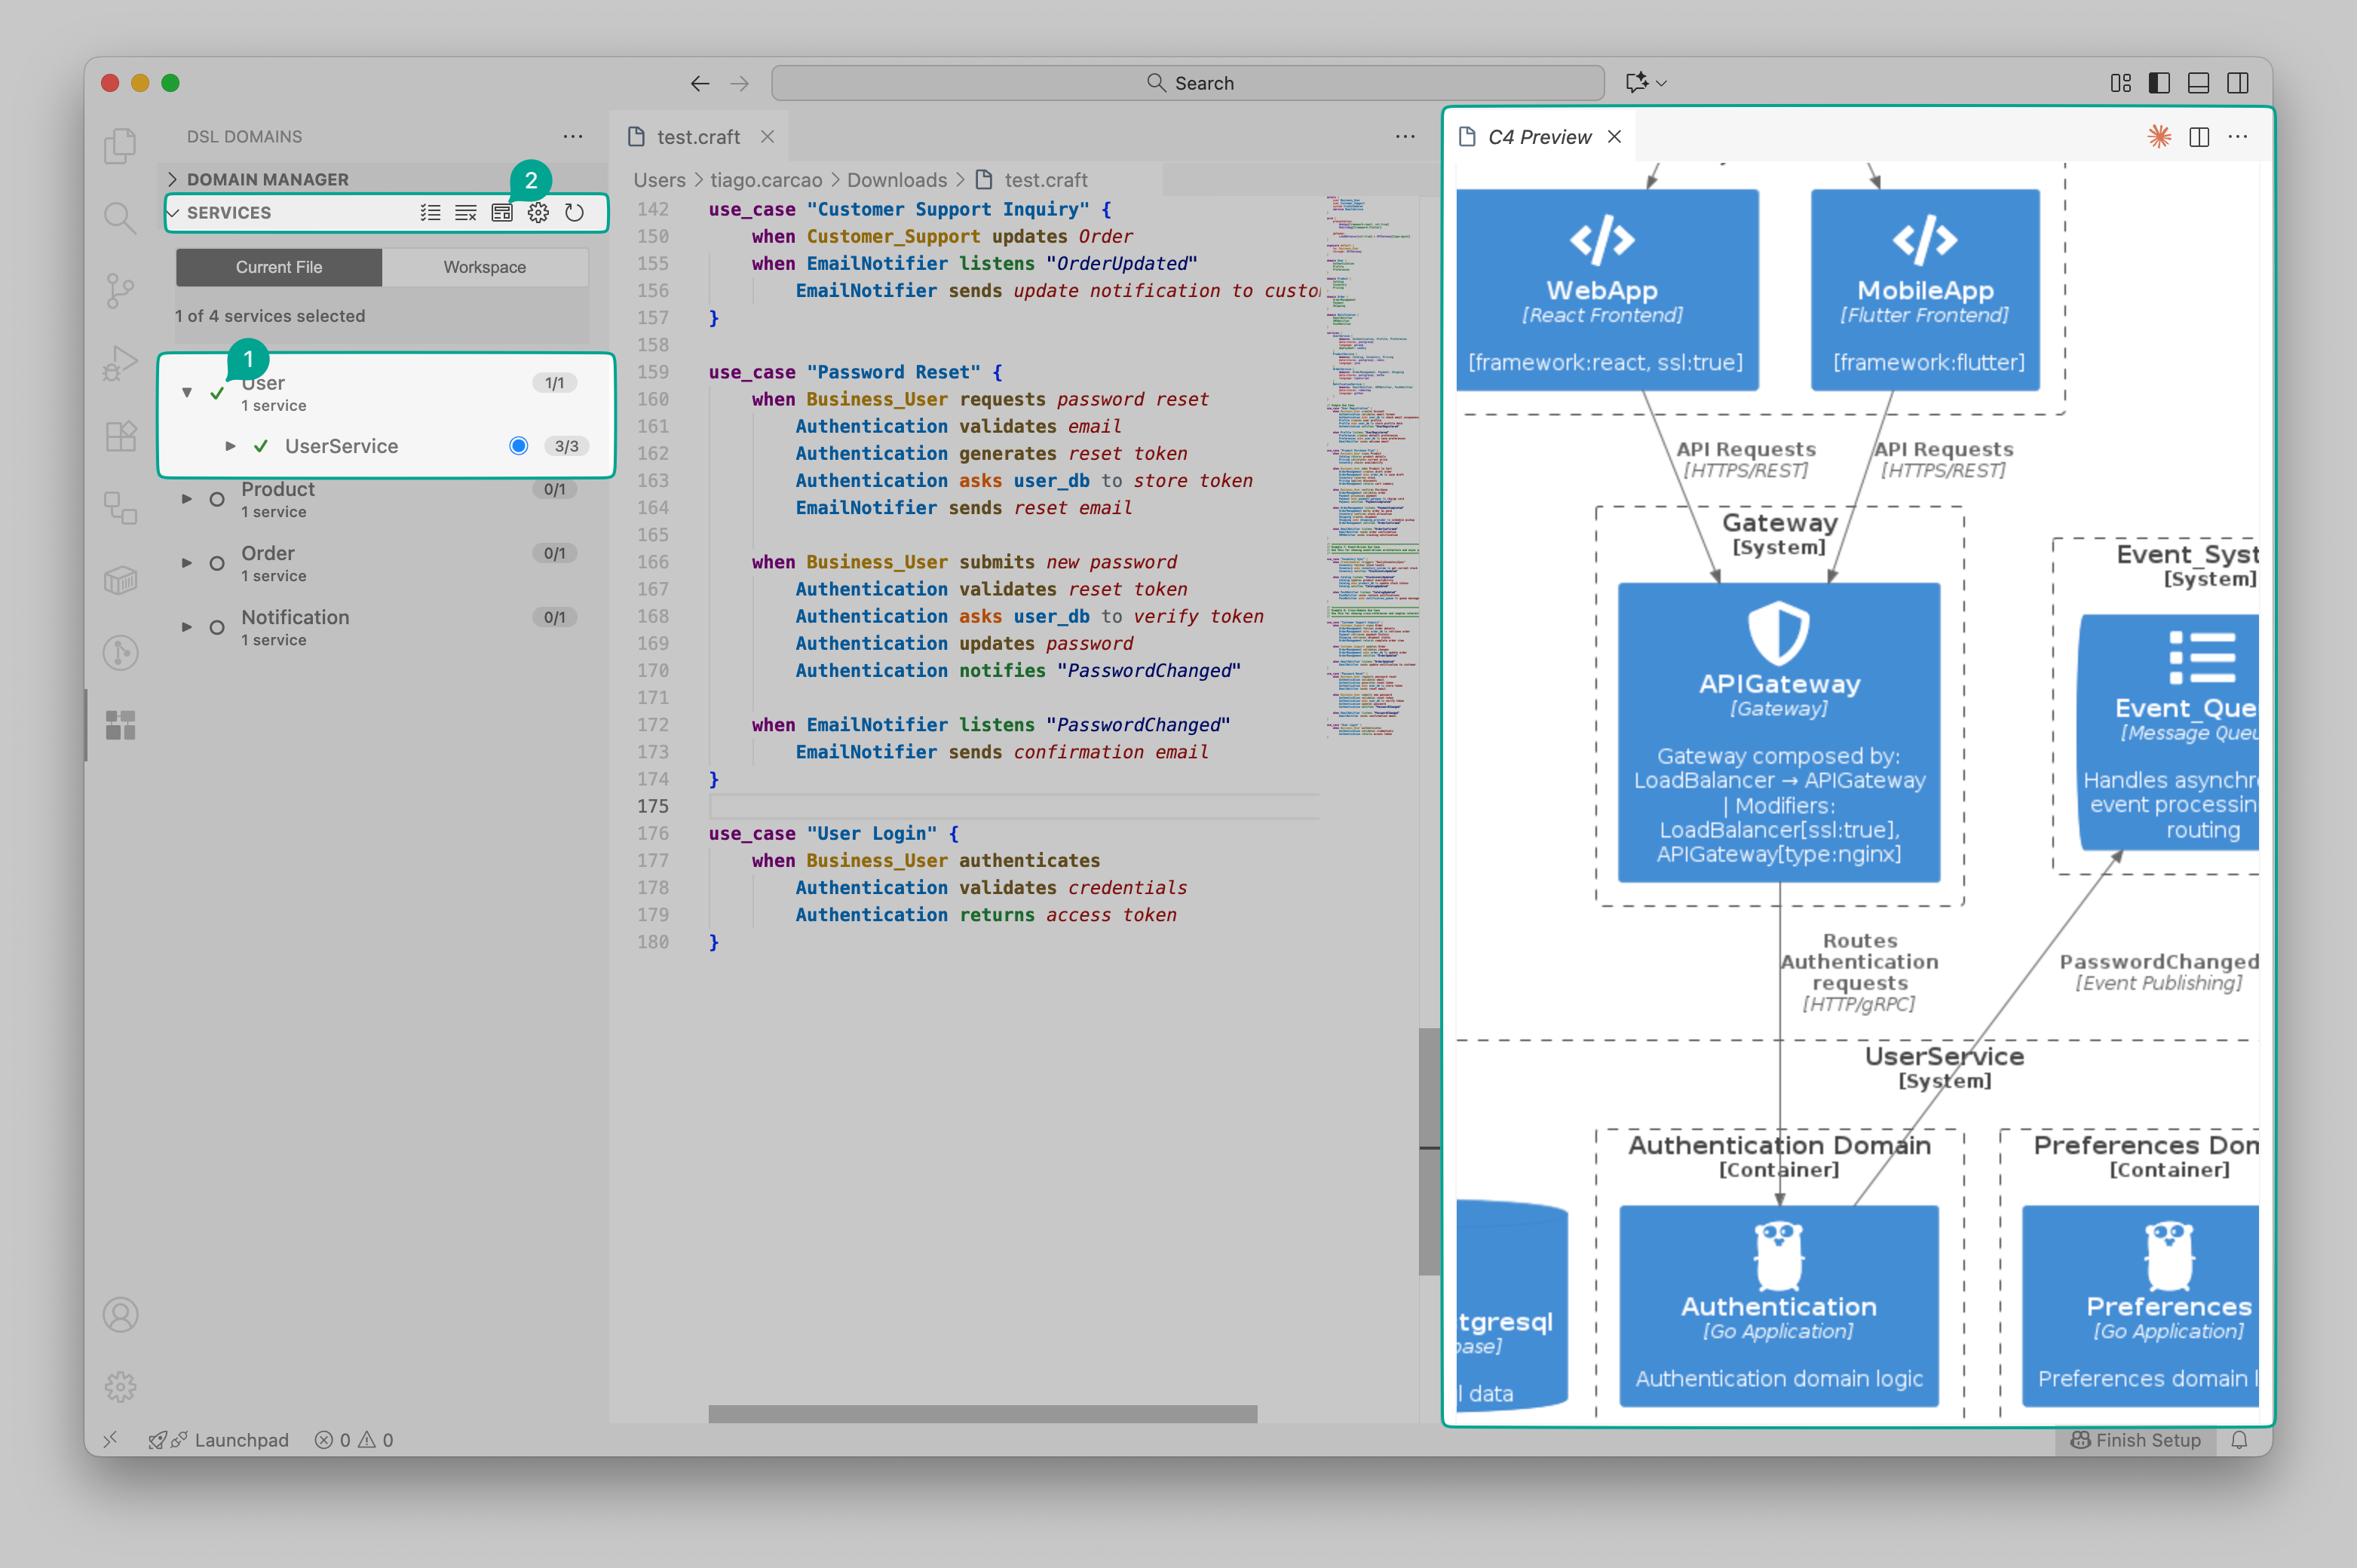Select the UserService blue radio indicator

point(518,446)
